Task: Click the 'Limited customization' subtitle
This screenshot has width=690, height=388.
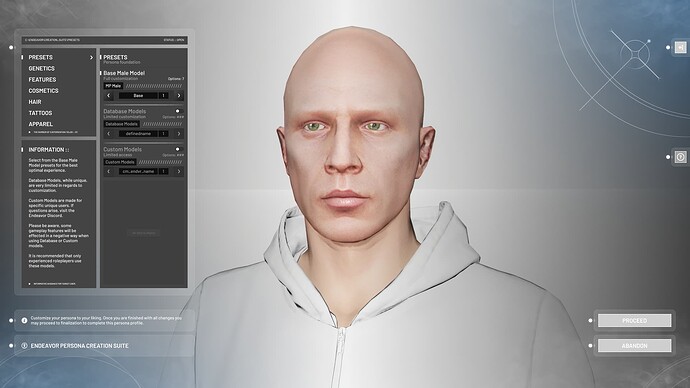Action: tap(124, 117)
